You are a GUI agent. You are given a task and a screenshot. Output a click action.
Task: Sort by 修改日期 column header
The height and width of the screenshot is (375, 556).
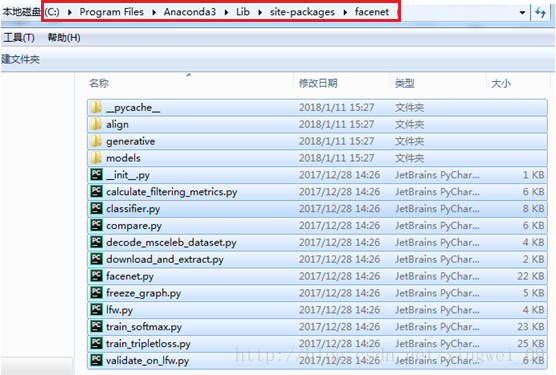point(318,83)
